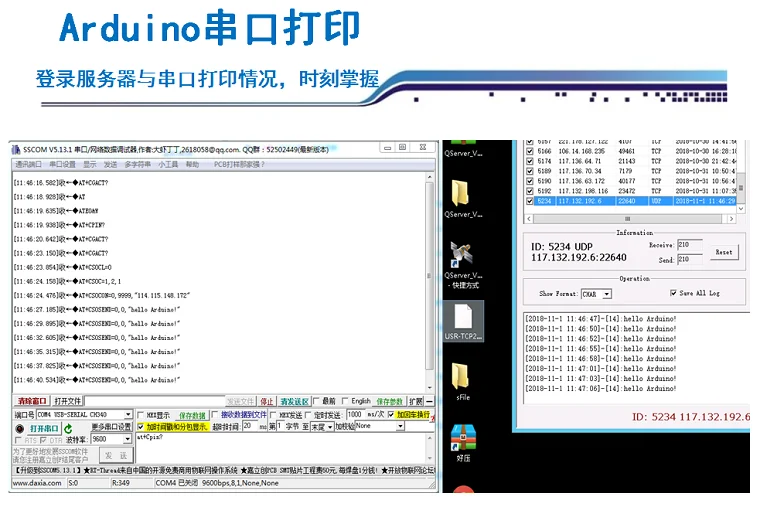The width and height of the screenshot is (760, 524).
Task: Open the 好压 archive app icon
Action: pos(463,438)
